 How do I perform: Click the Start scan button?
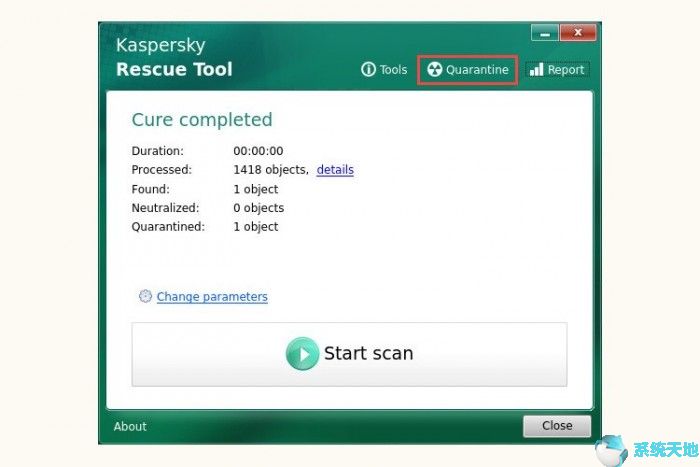pyautogui.click(x=350, y=354)
